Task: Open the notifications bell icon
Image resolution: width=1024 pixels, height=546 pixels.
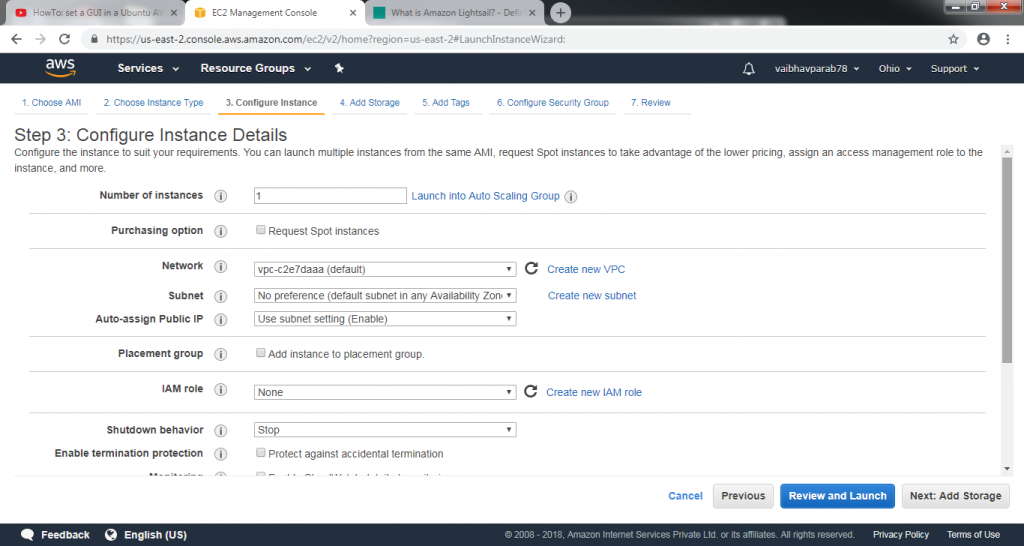Action: point(749,69)
